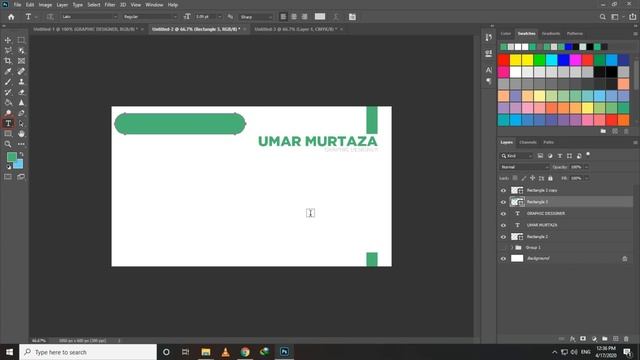
Task: Switch to the Gradients tab
Action: click(x=551, y=33)
